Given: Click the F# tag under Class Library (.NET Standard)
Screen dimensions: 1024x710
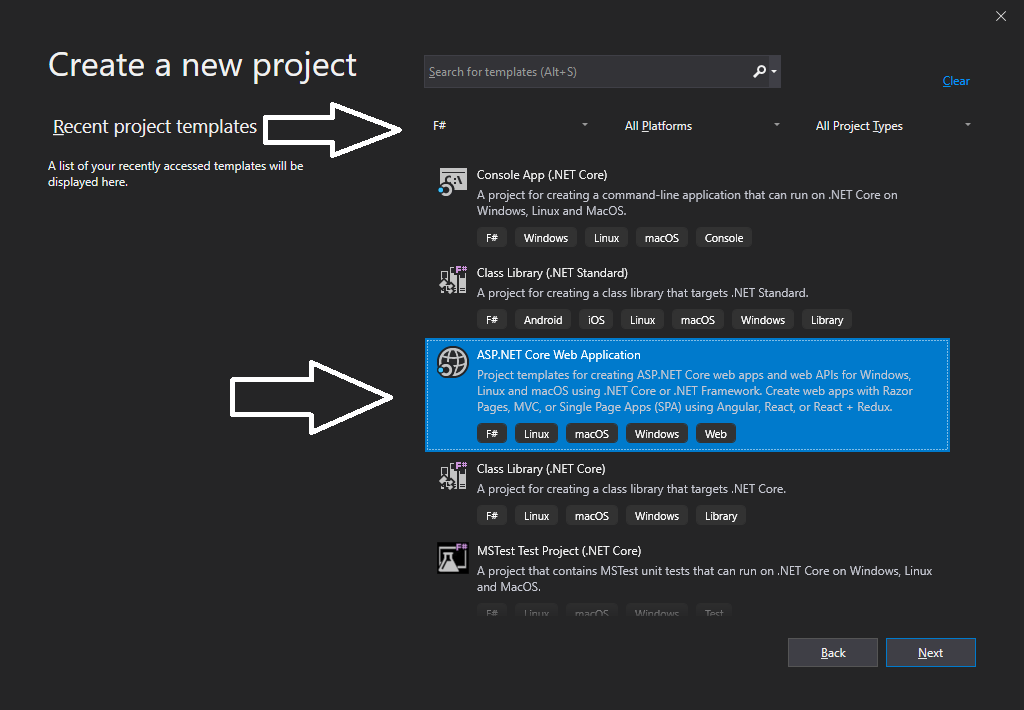Looking at the screenshot, I should tap(492, 320).
